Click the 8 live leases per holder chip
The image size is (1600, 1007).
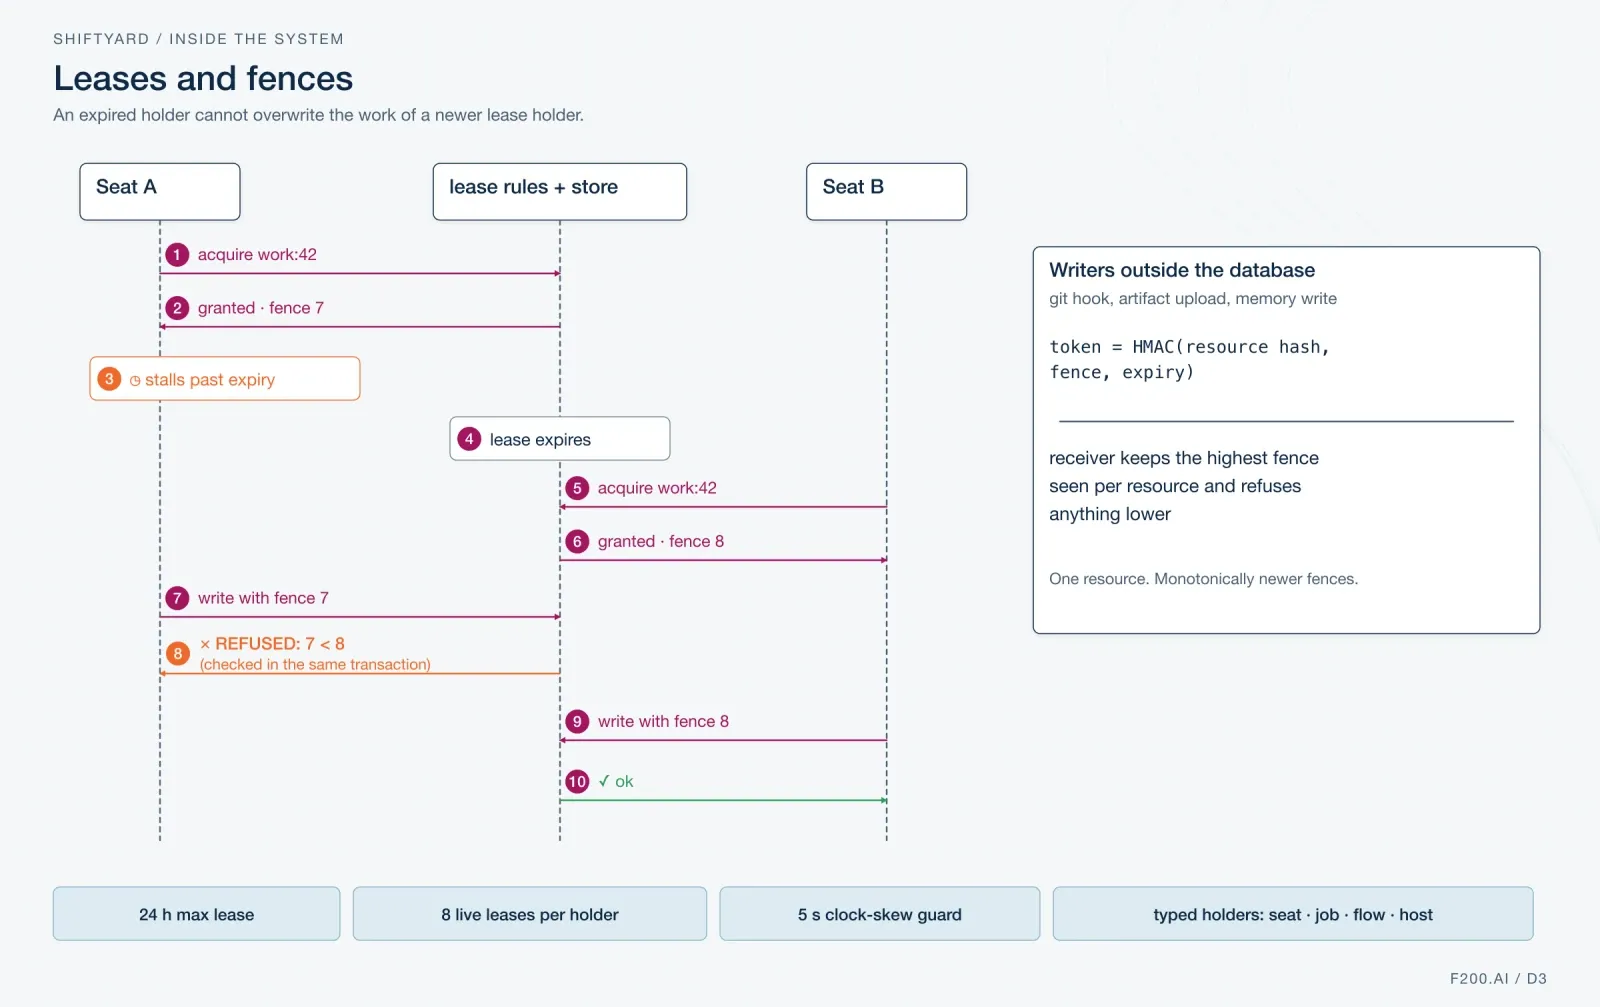(x=530, y=914)
